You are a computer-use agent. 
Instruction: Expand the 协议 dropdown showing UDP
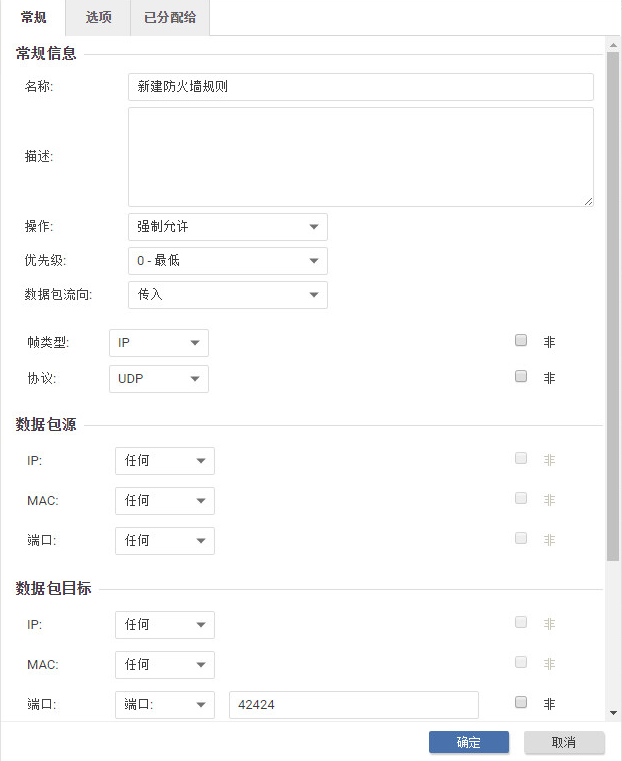click(158, 379)
